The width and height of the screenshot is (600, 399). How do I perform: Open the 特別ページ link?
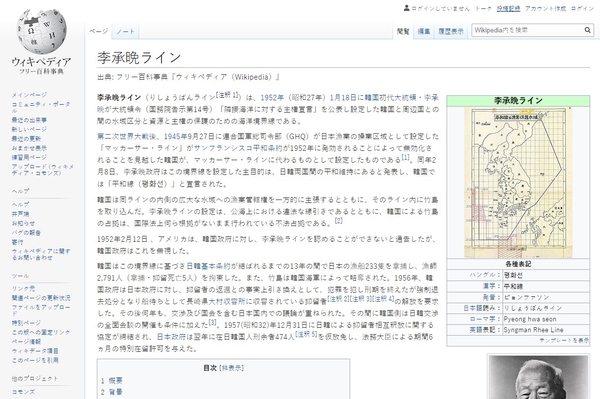coord(26,322)
